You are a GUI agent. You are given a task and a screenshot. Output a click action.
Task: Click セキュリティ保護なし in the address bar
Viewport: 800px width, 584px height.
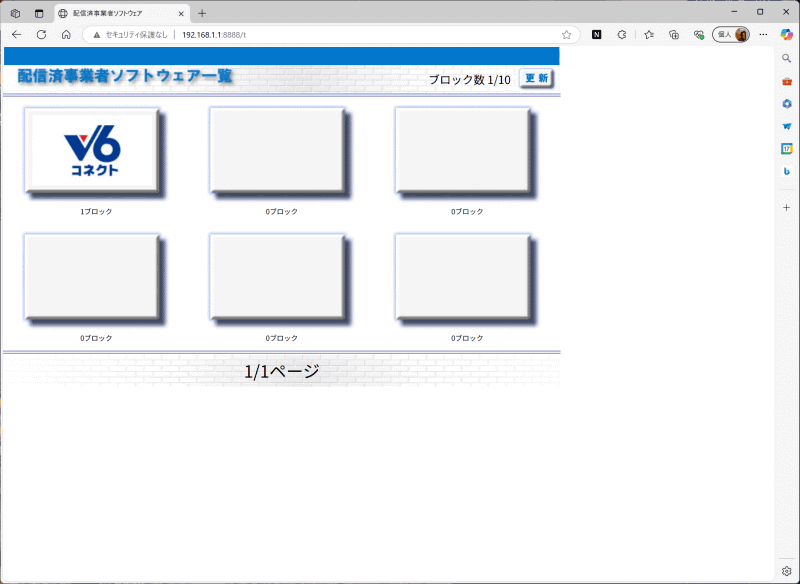[x=127, y=34]
